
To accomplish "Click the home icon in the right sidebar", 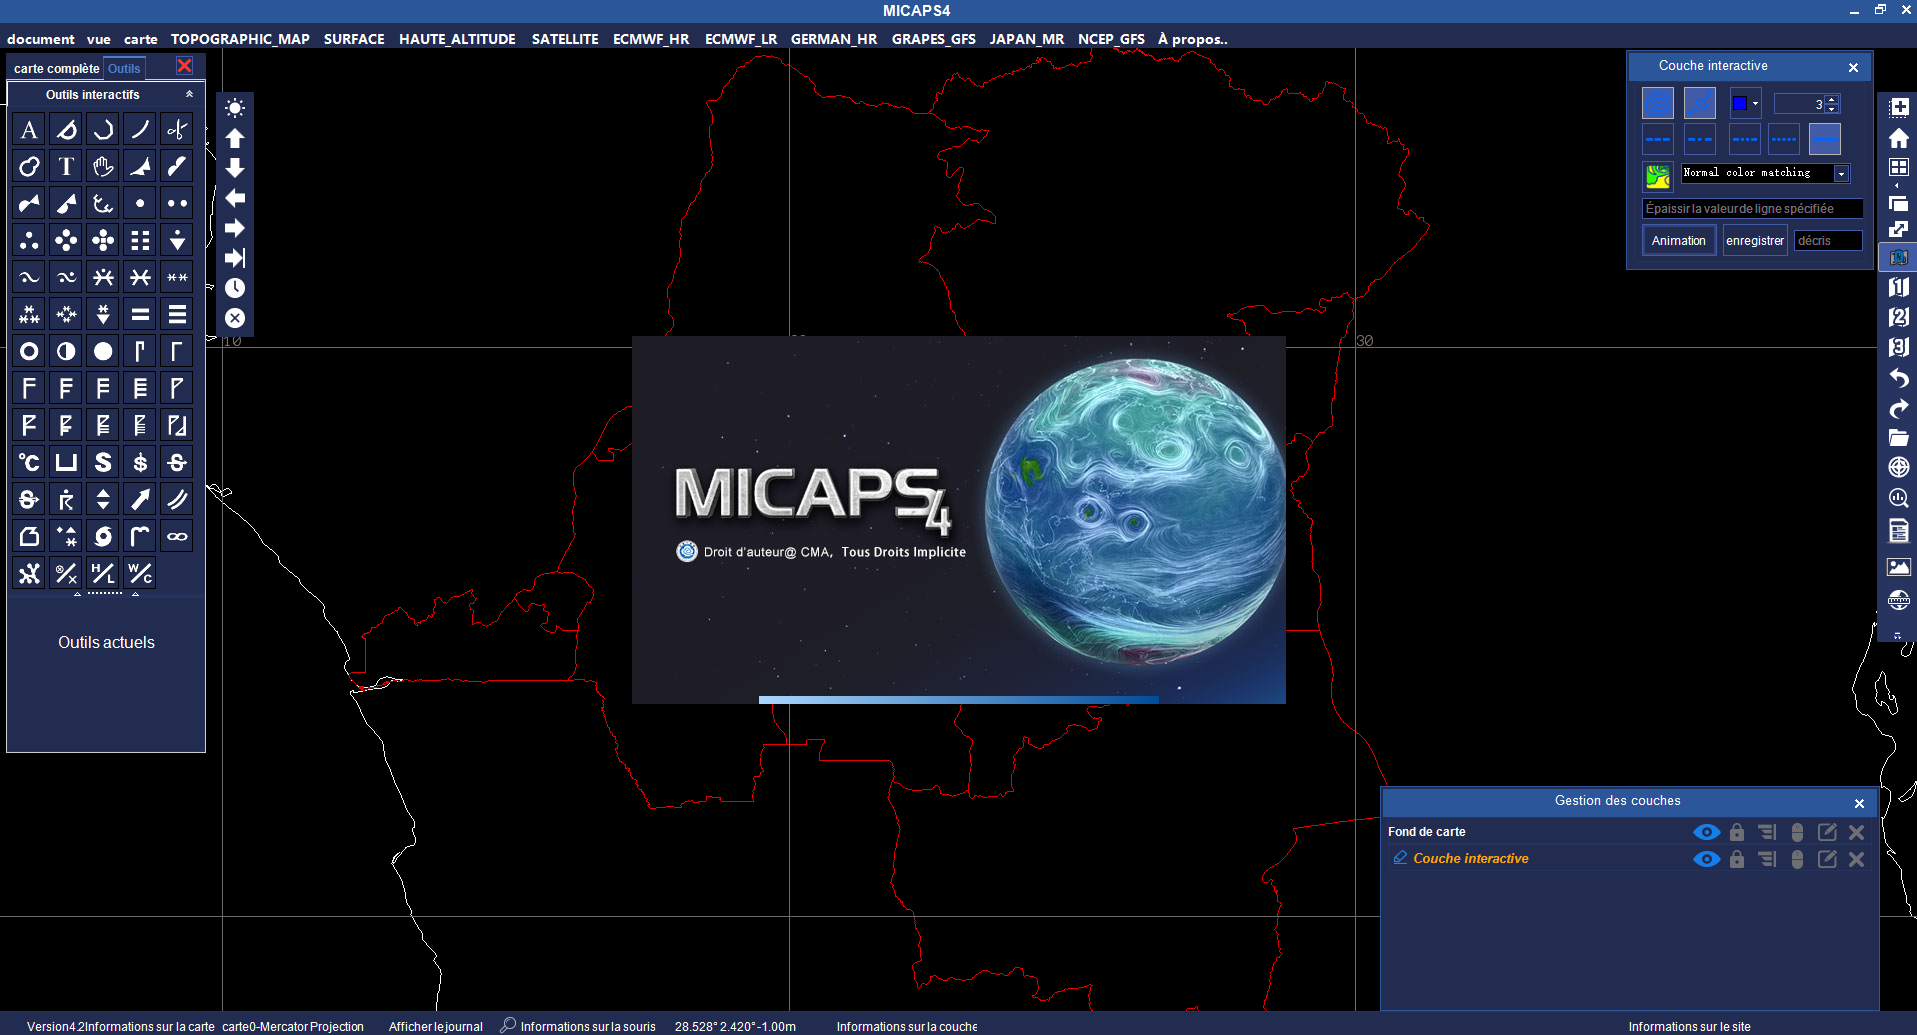I will pos(1898,138).
